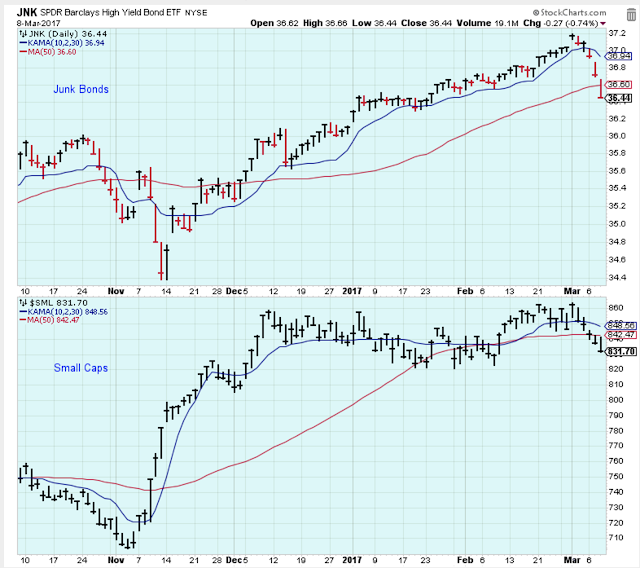Click the Feb axis label under Small Caps chart
640x568 pixels.
point(465,560)
